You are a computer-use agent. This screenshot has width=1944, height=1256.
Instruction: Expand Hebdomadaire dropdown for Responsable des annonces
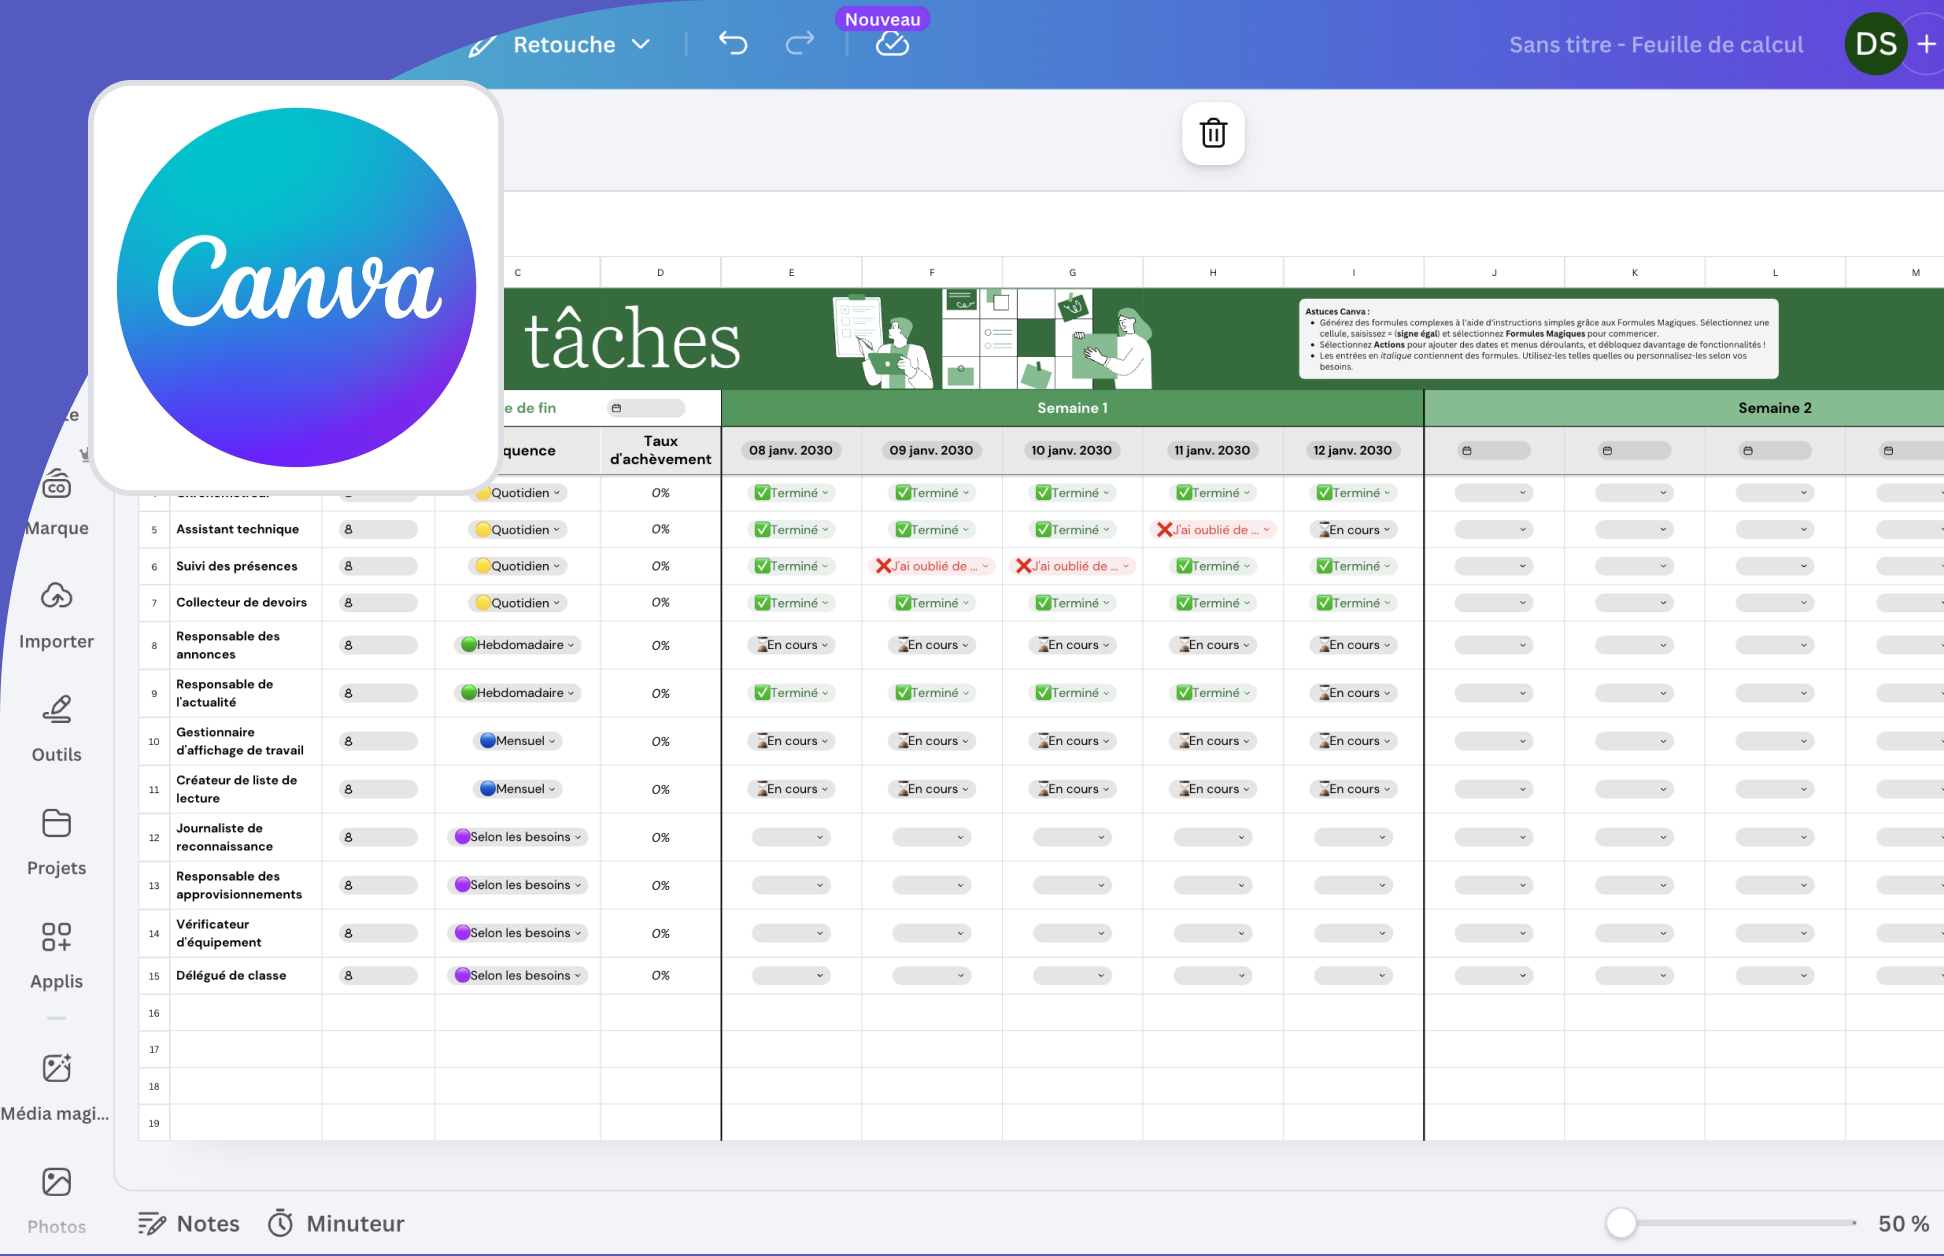tap(518, 645)
